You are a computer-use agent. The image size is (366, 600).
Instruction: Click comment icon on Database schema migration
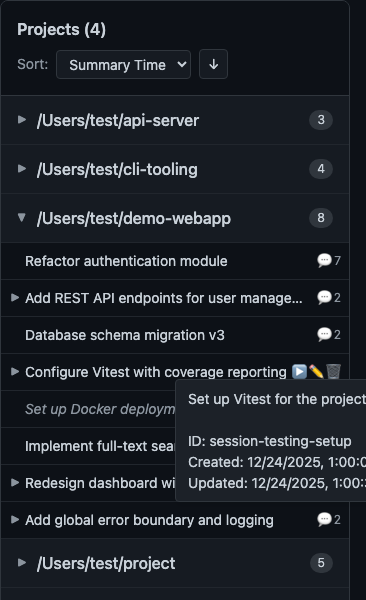pyautogui.click(x=324, y=334)
